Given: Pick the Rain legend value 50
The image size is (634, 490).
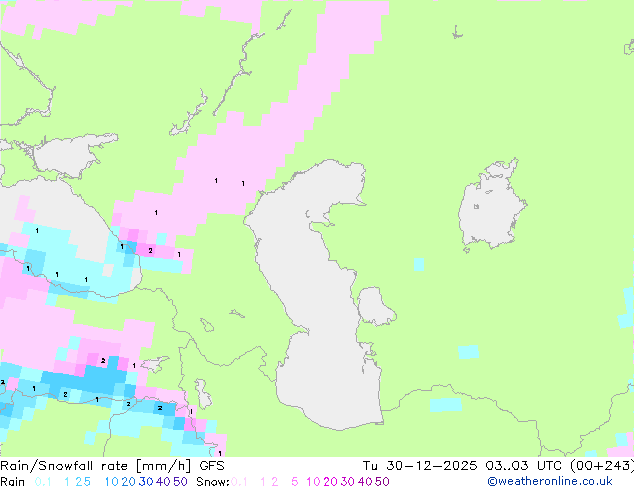Looking at the screenshot, I should tap(180, 482).
